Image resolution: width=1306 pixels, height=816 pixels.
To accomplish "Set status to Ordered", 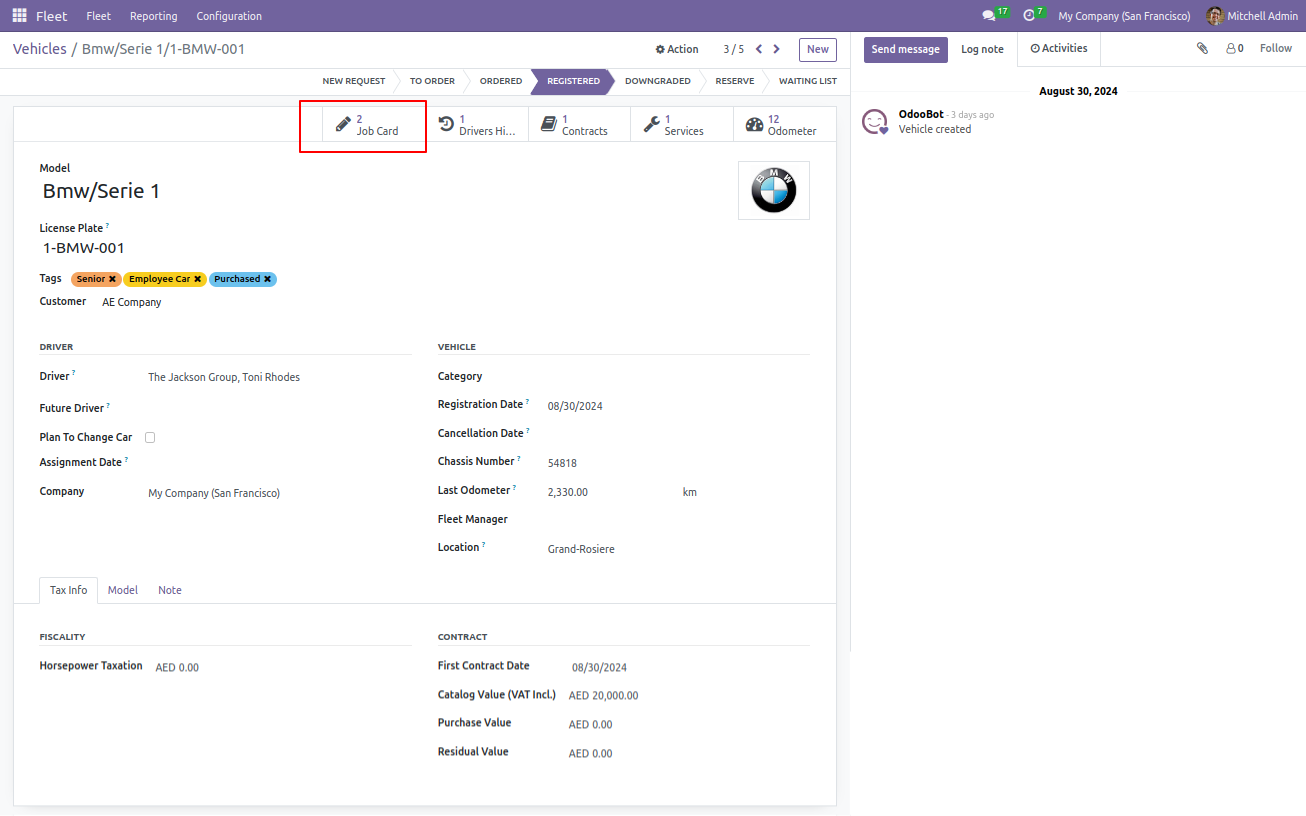I will click(501, 81).
